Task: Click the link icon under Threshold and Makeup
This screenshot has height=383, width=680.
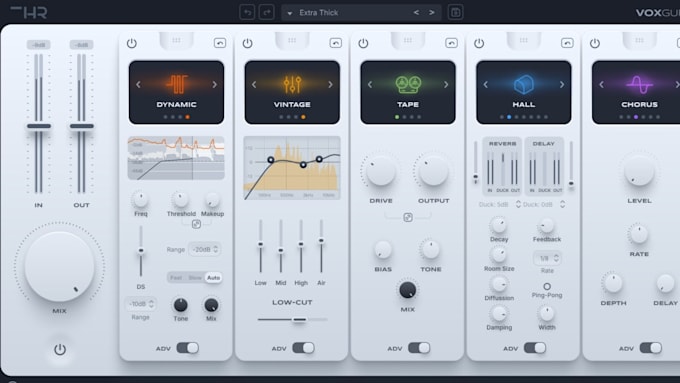Action: (x=196, y=224)
